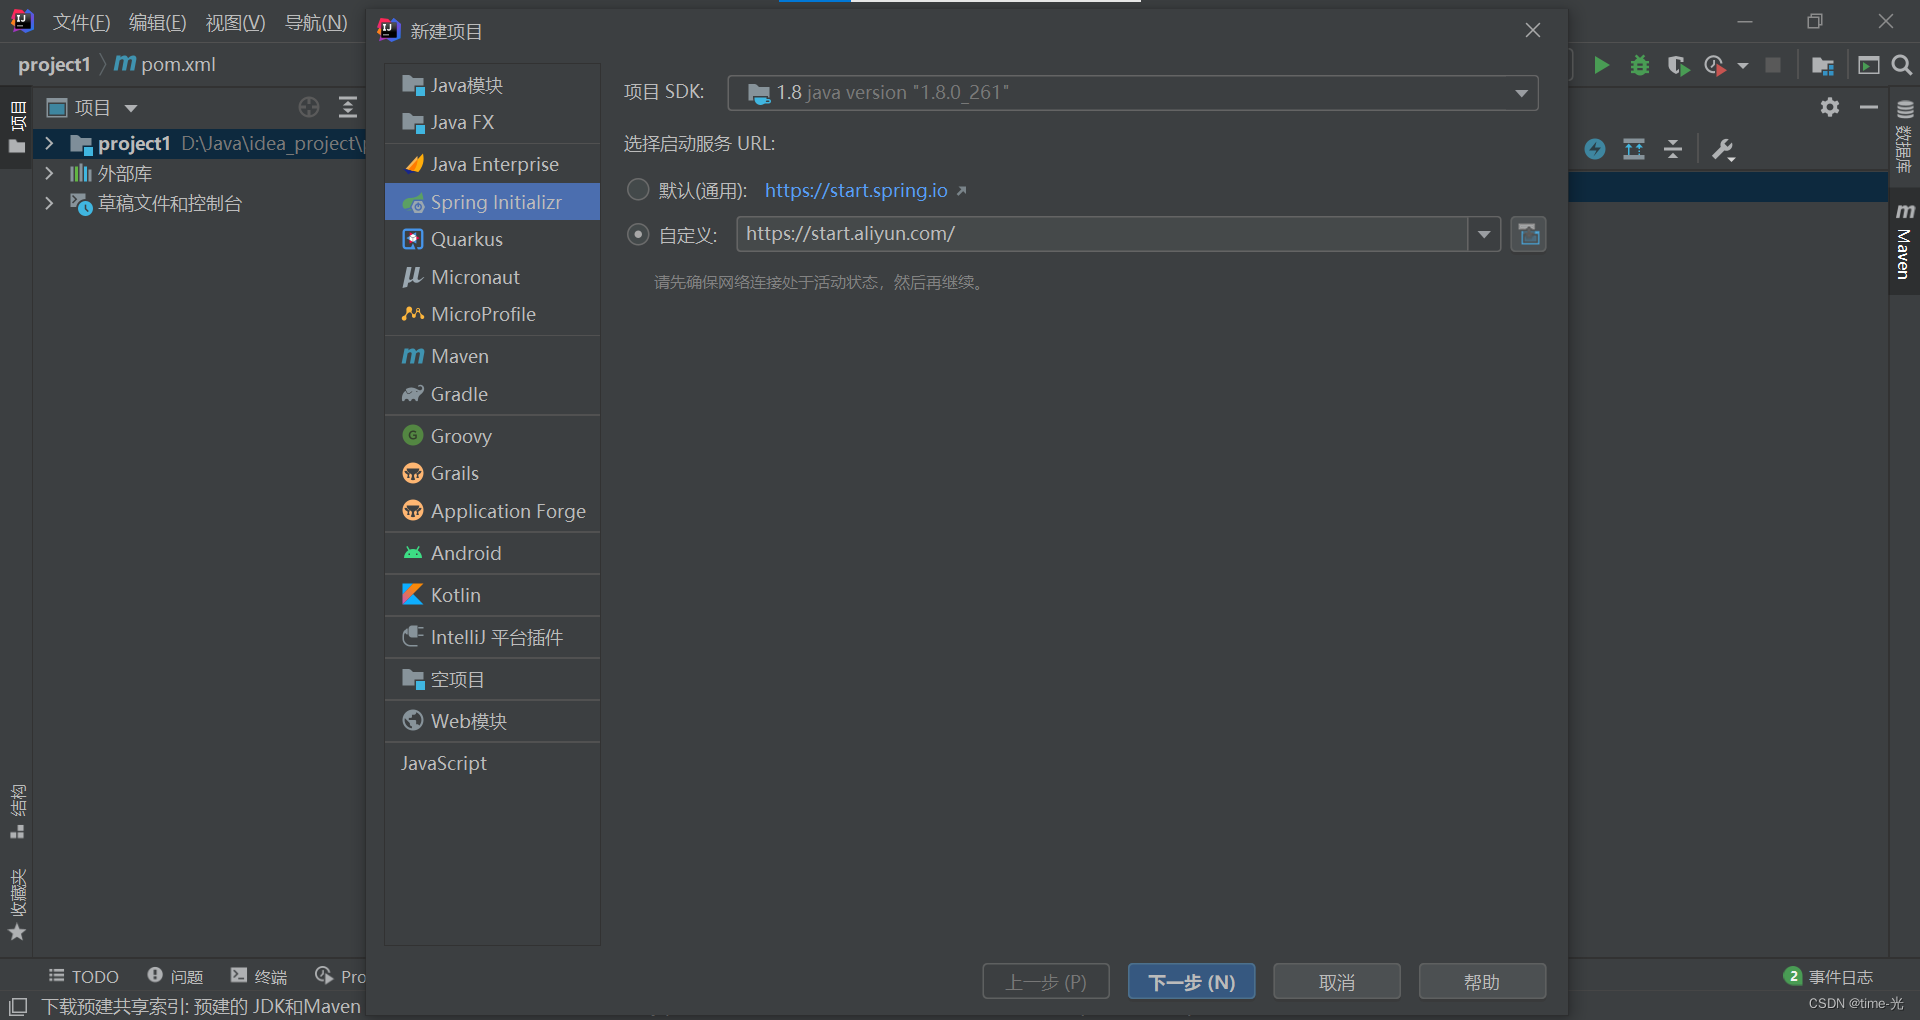This screenshot has height=1020, width=1920.
Task: Open TODO tool window tab
Action: point(83,976)
